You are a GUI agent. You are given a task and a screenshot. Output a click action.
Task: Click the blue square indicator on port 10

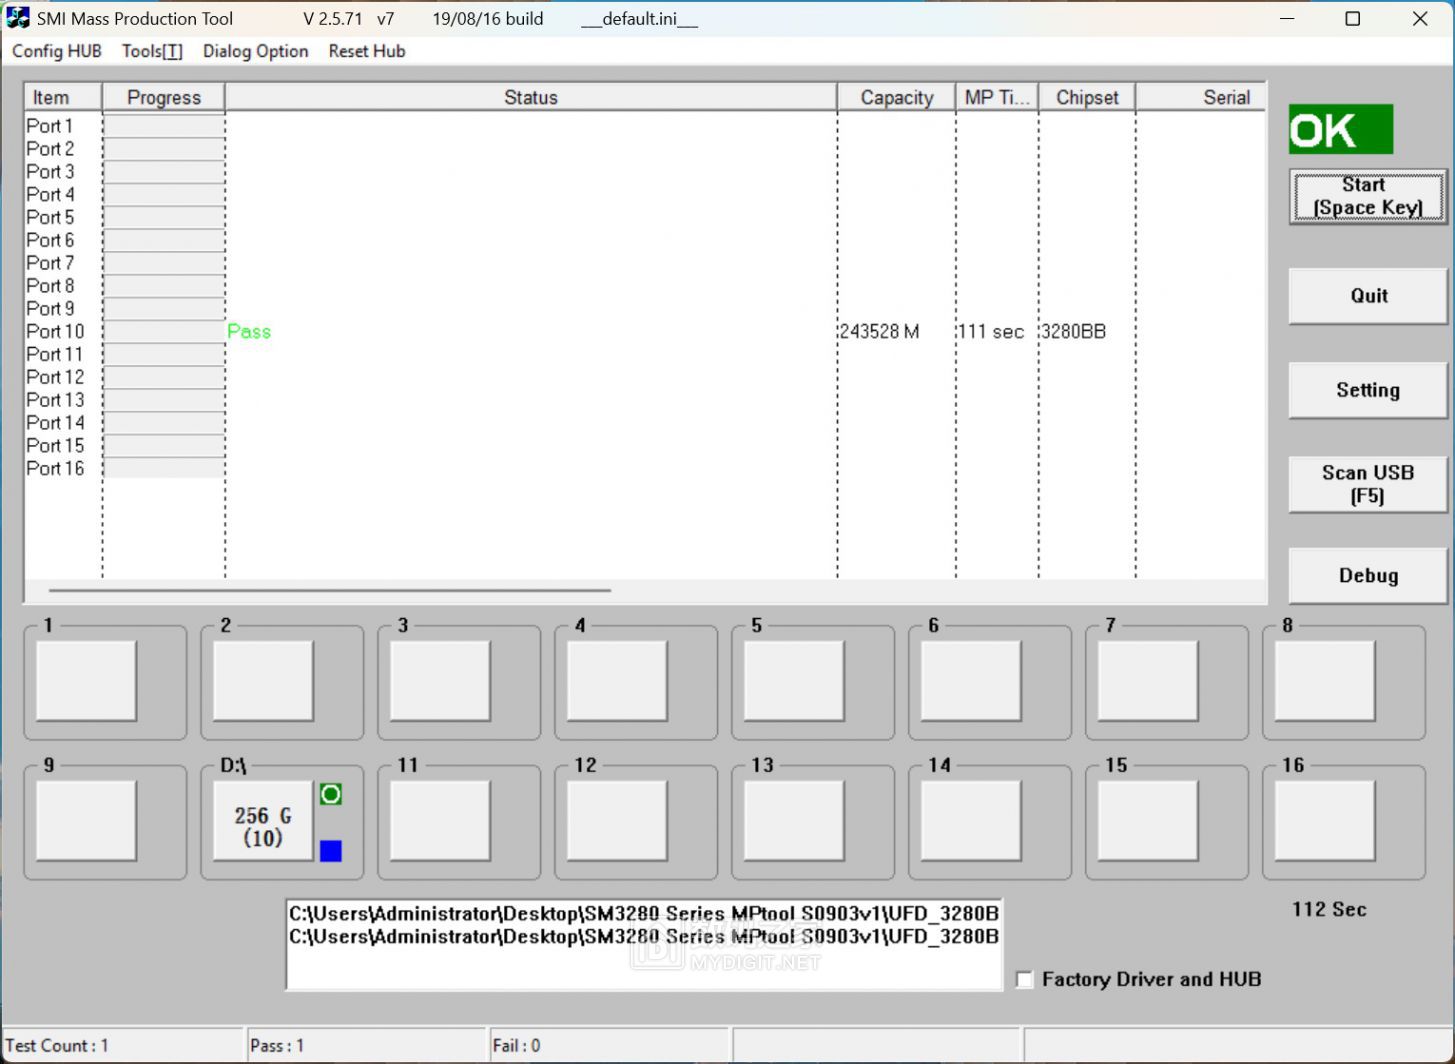click(331, 851)
